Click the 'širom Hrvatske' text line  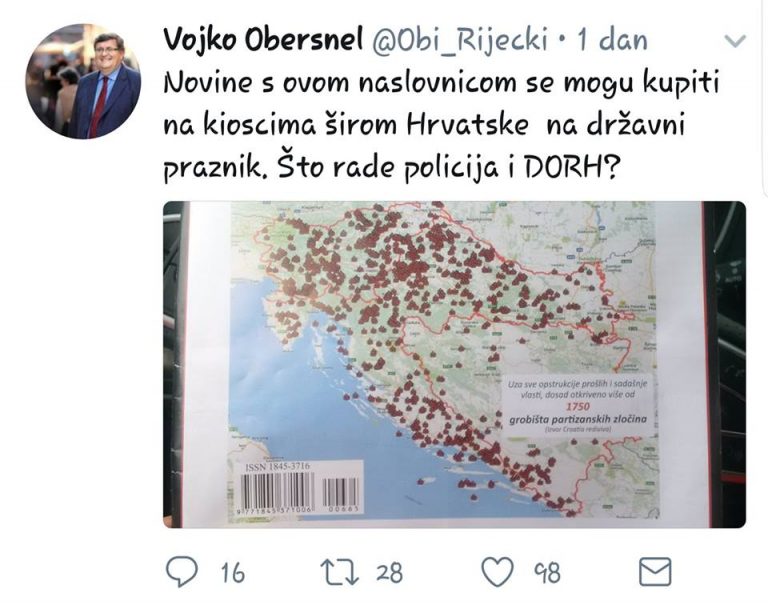pos(423,125)
